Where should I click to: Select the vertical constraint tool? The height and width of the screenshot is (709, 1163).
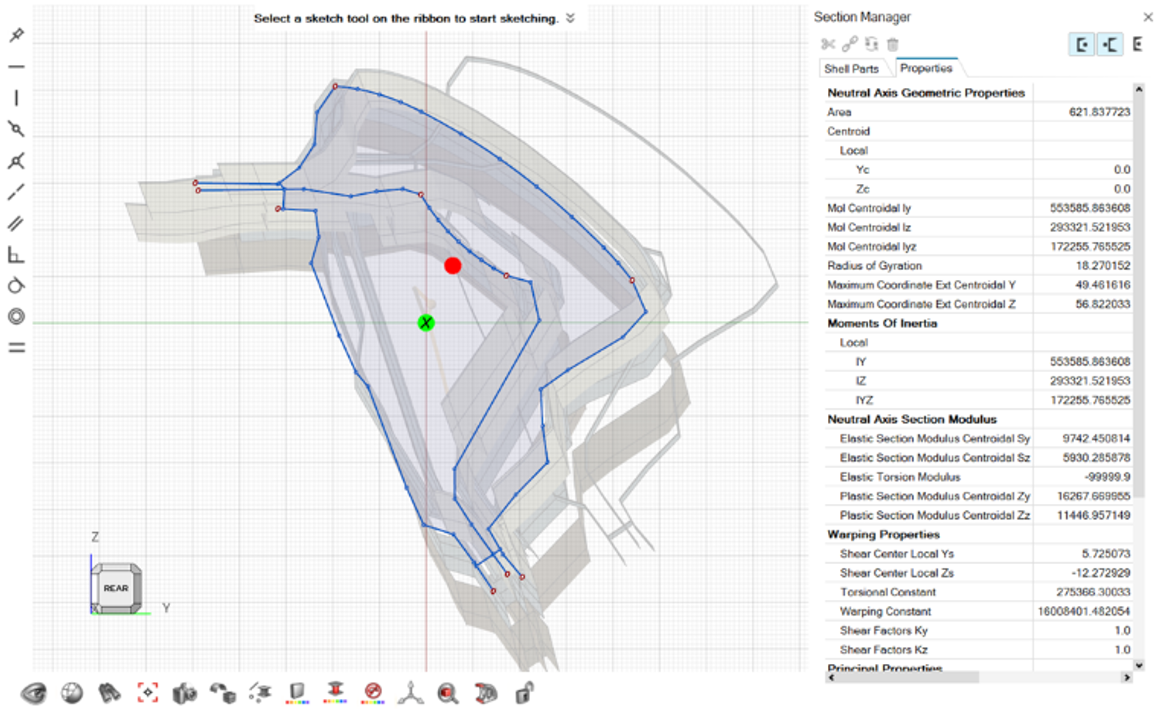(x=16, y=98)
